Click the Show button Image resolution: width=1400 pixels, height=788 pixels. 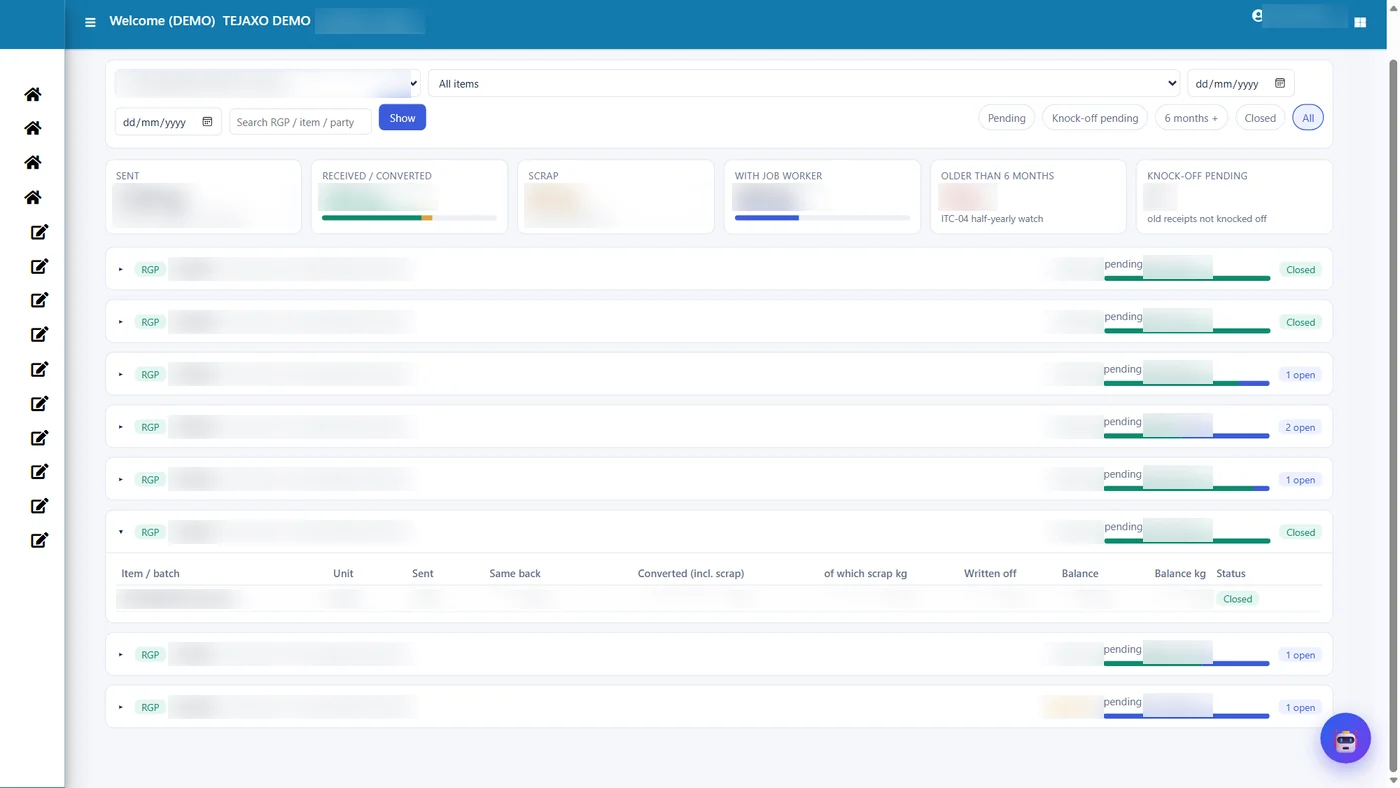402,118
